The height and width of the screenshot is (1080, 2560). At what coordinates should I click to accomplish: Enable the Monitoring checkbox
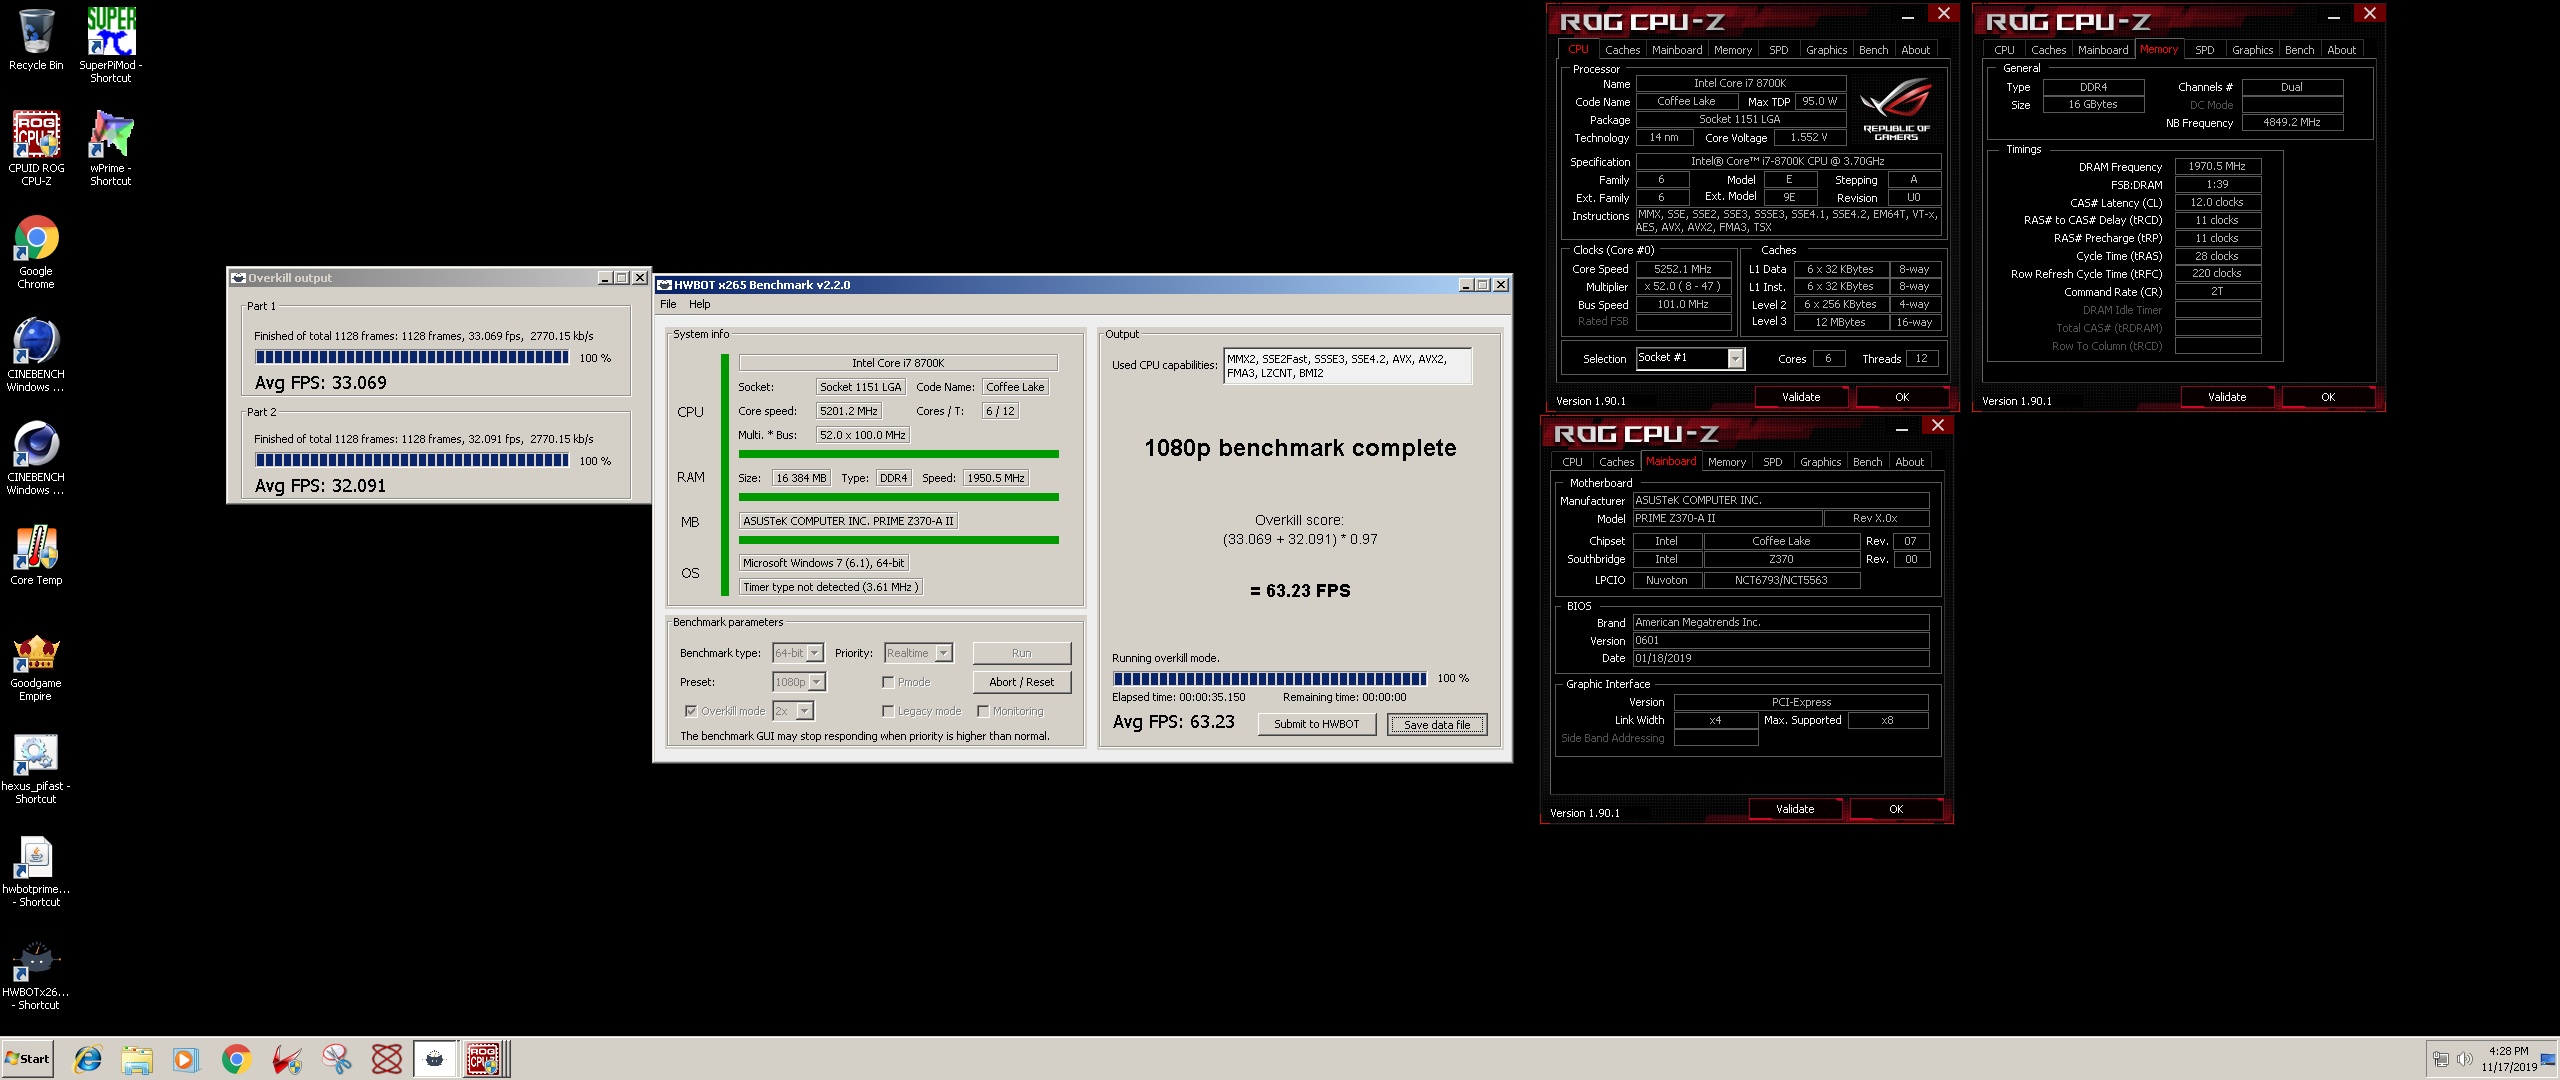coord(983,711)
